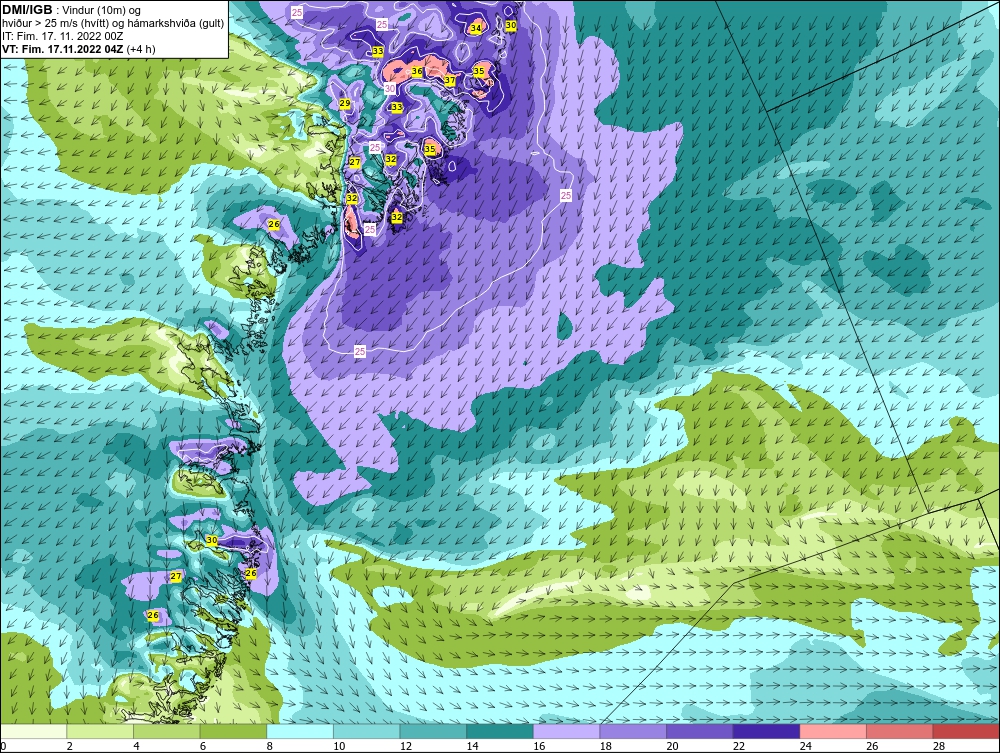Image resolution: width=1000 pixels, height=753 pixels.
Task: Click the legend scale value 18
Action: point(605,746)
